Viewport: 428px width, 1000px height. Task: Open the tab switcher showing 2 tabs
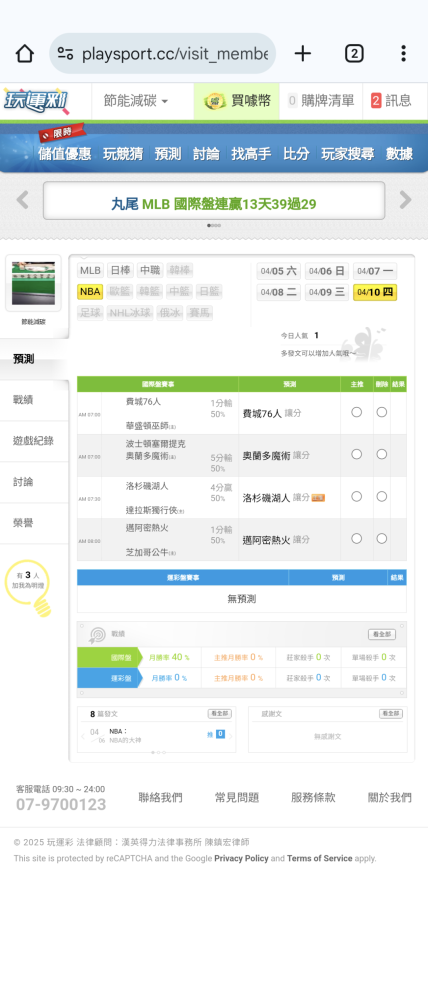point(354,54)
